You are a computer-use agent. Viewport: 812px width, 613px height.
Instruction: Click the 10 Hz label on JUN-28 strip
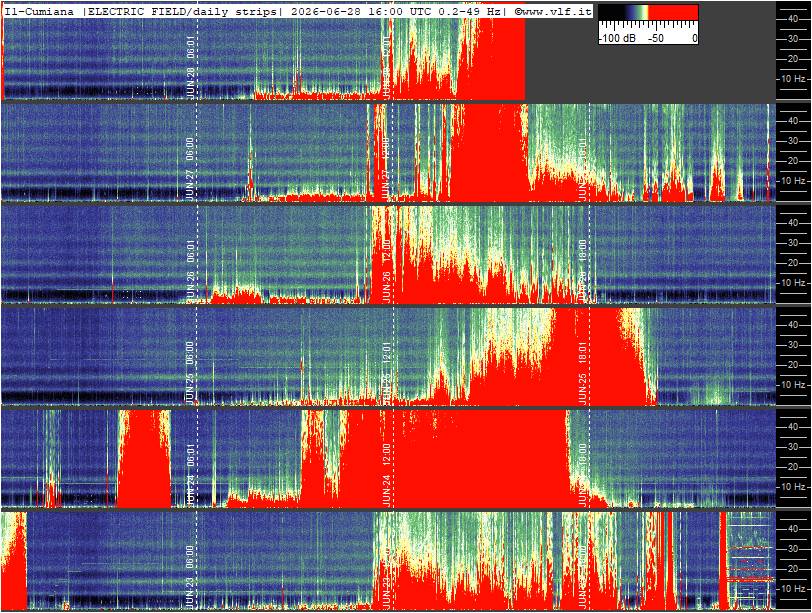pos(794,79)
